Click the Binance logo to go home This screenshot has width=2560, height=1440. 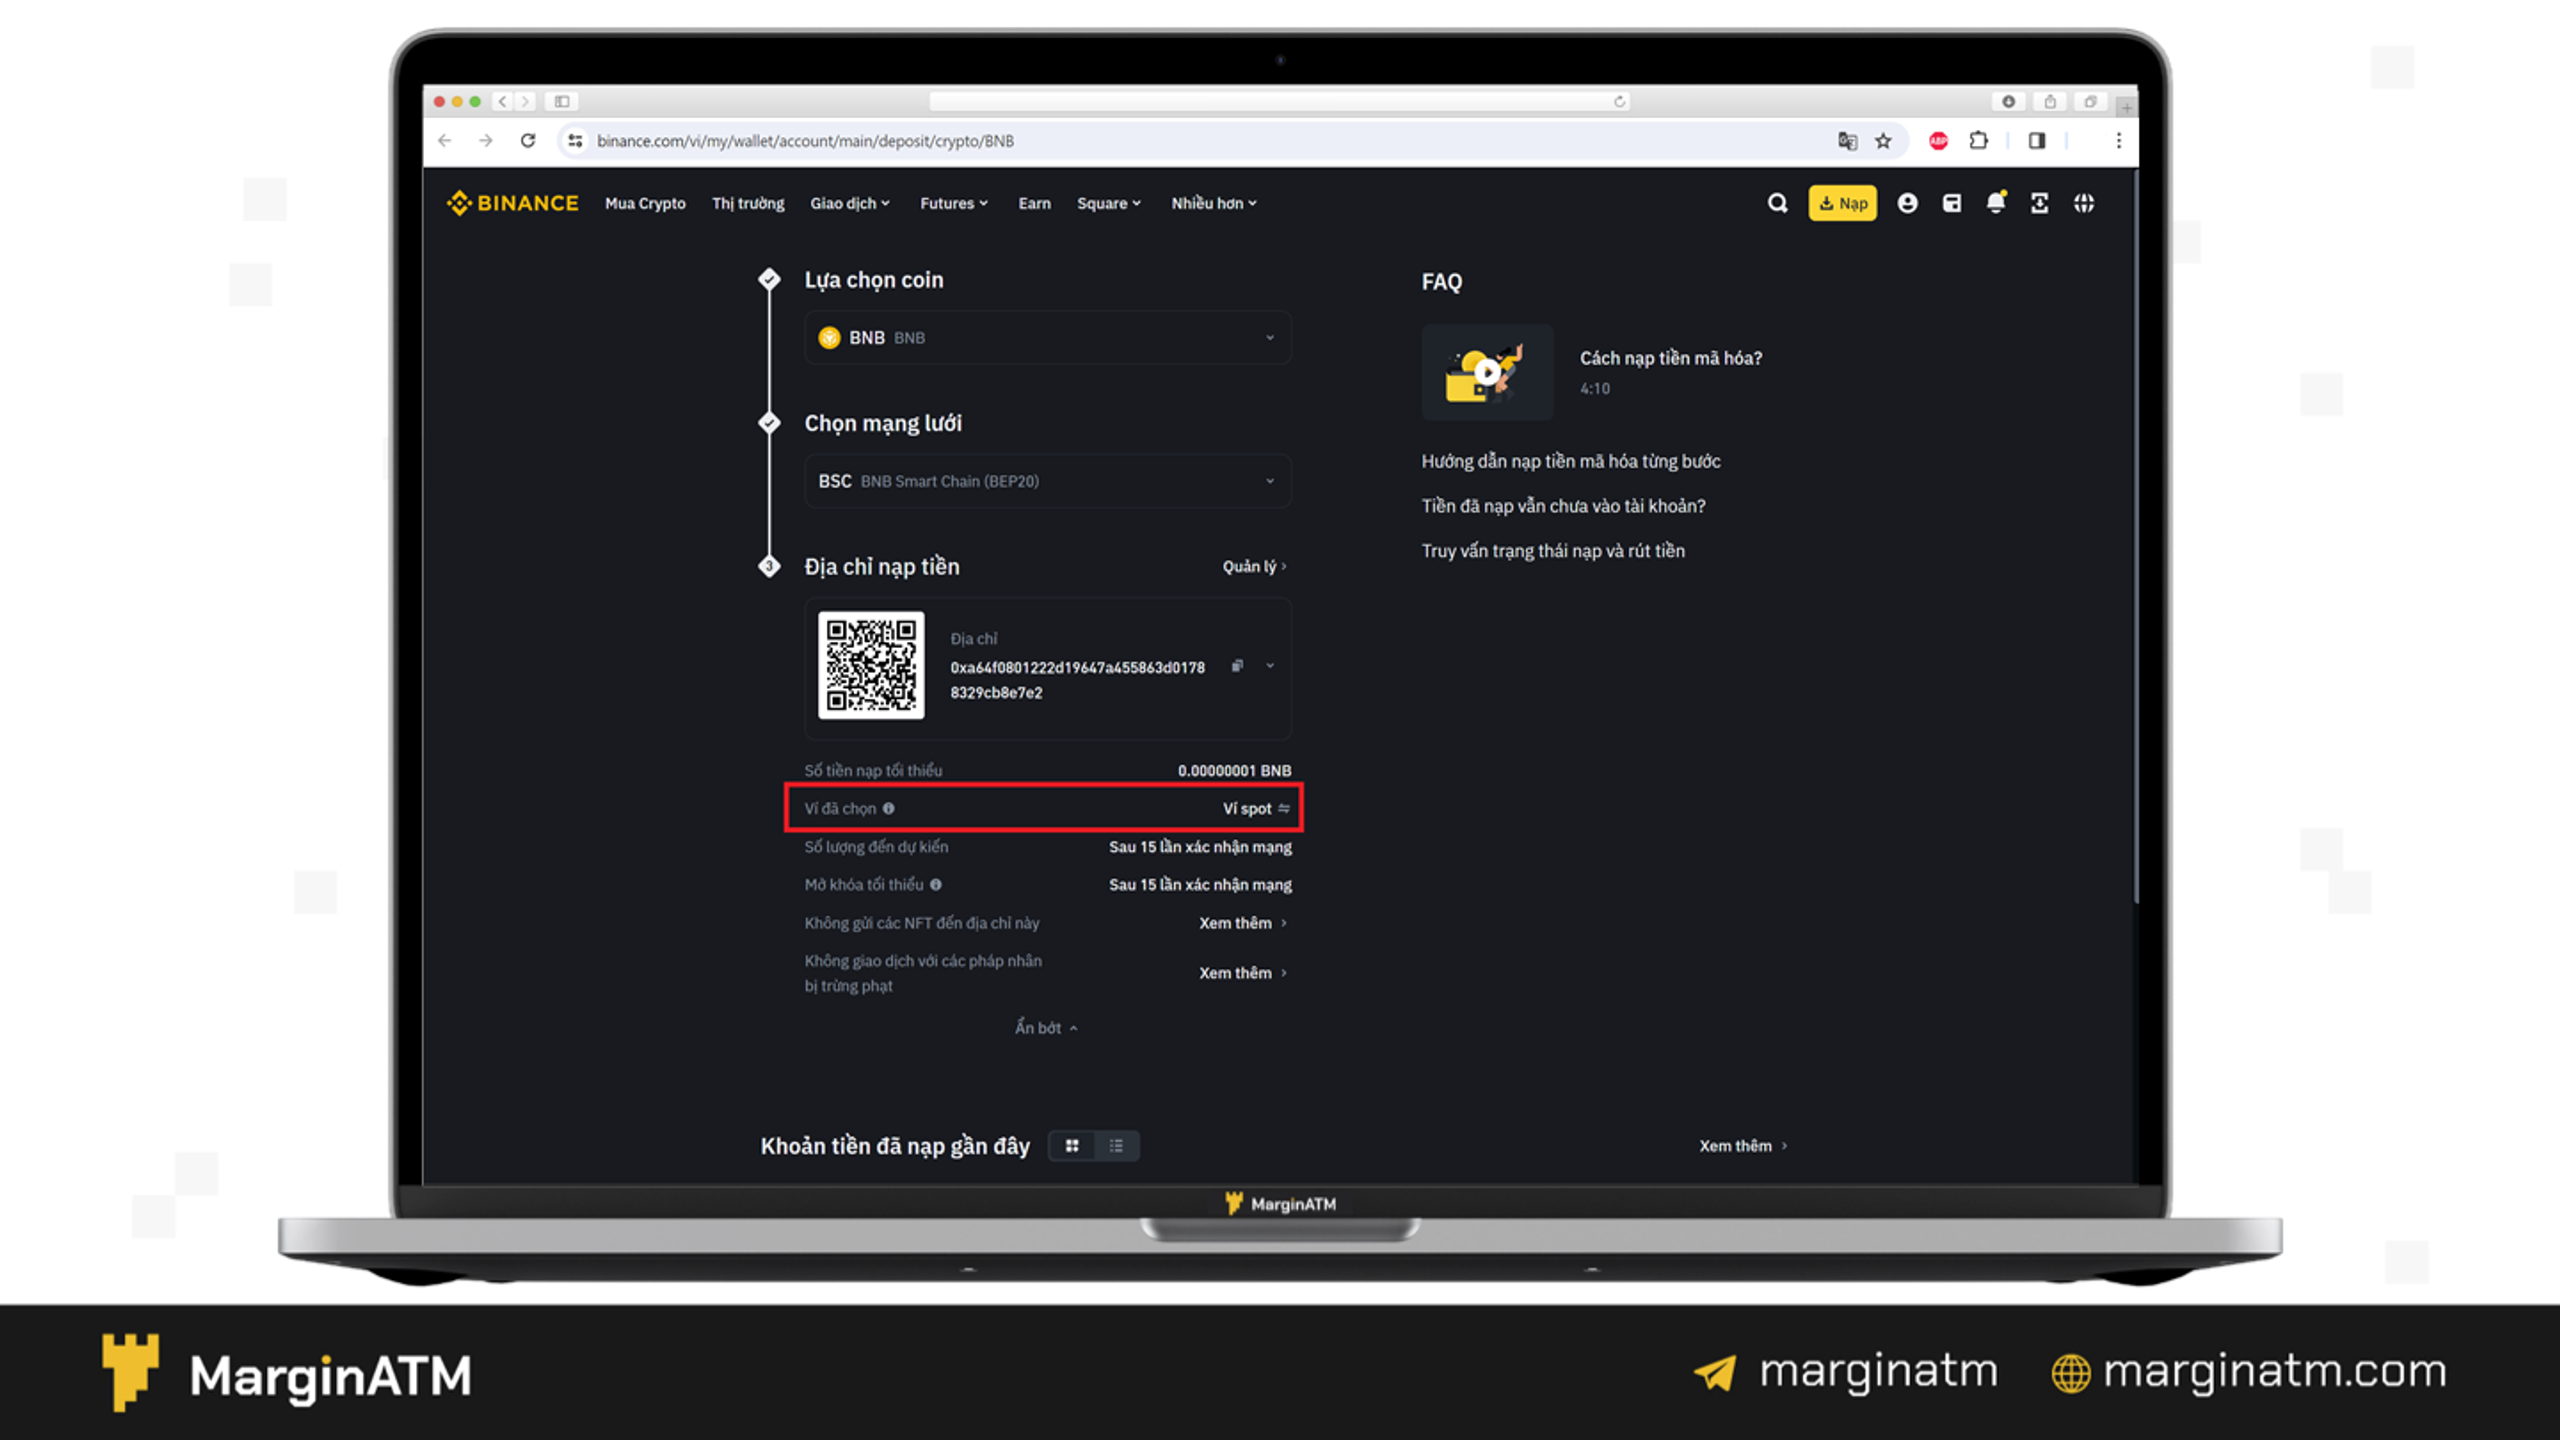point(510,200)
